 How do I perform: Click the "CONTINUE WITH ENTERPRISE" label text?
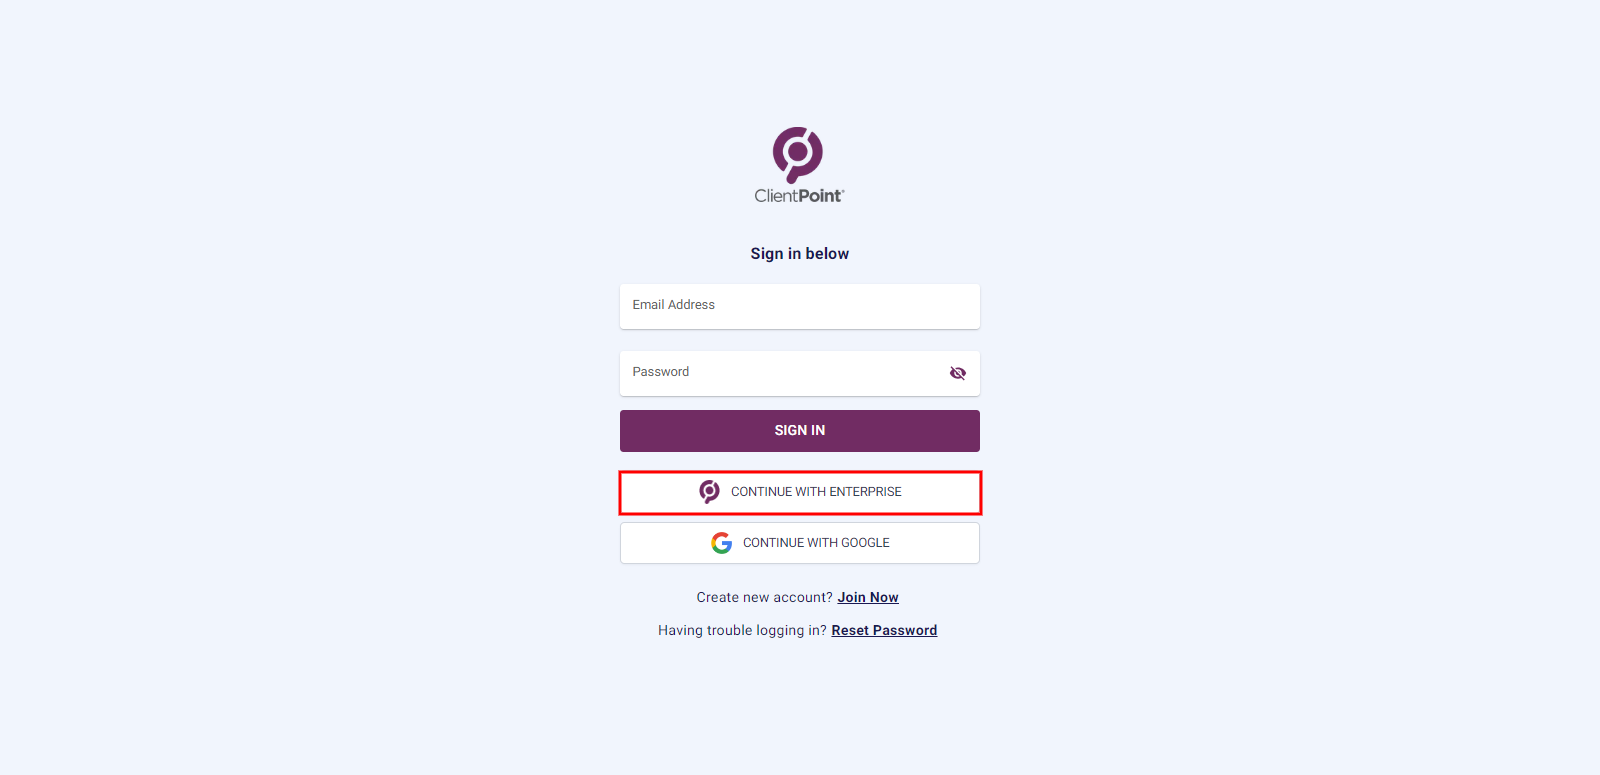[816, 492]
